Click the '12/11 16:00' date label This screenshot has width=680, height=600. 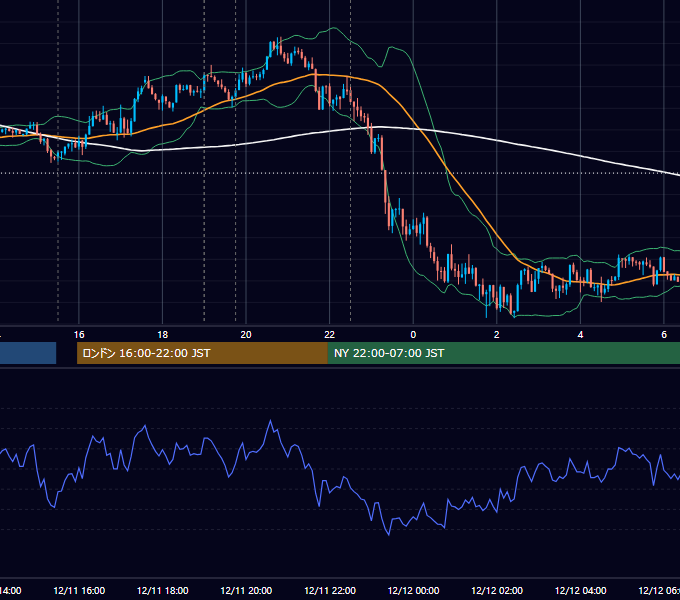[79, 591]
